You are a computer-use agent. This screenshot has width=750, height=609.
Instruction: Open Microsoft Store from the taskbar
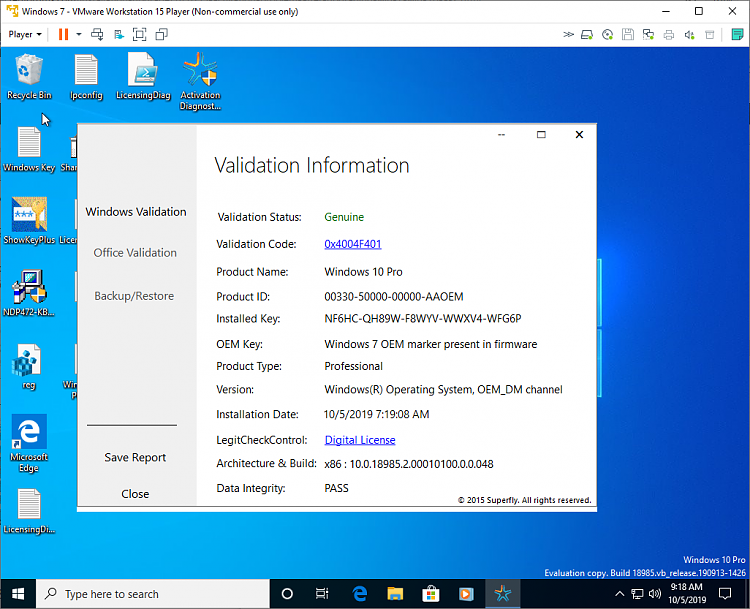tap(430, 594)
